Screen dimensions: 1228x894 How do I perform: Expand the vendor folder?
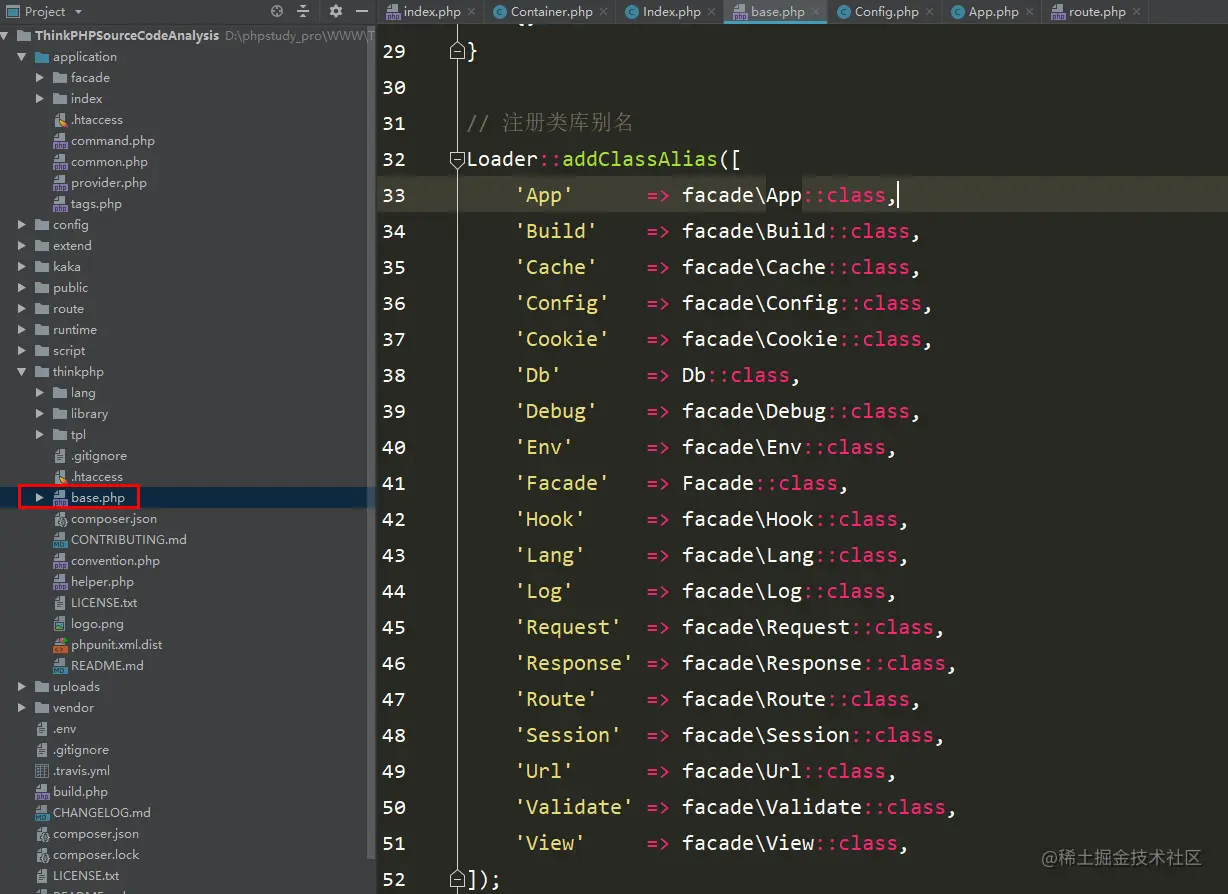[x=22, y=708]
